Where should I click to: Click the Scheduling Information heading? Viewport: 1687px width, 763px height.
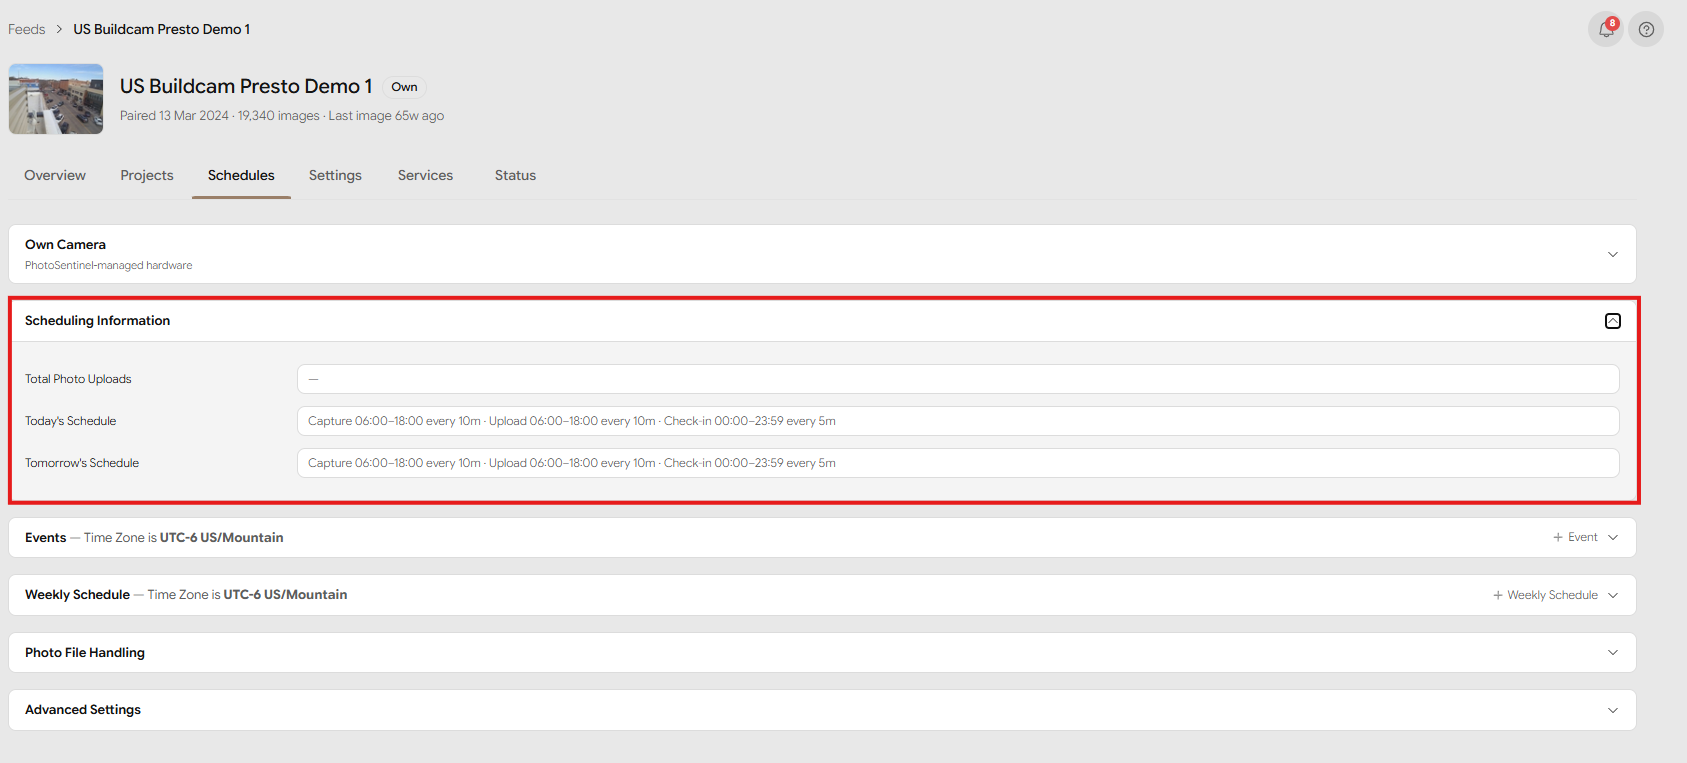(x=97, y=320)
